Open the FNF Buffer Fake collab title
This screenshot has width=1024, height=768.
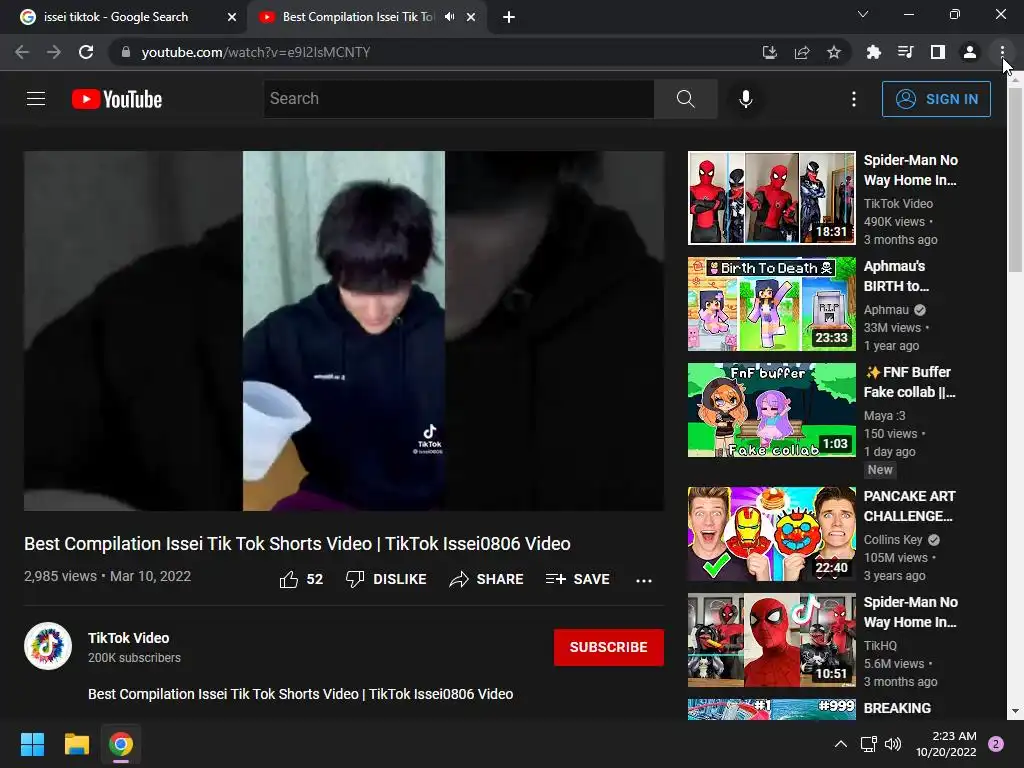tap(909, 382)
